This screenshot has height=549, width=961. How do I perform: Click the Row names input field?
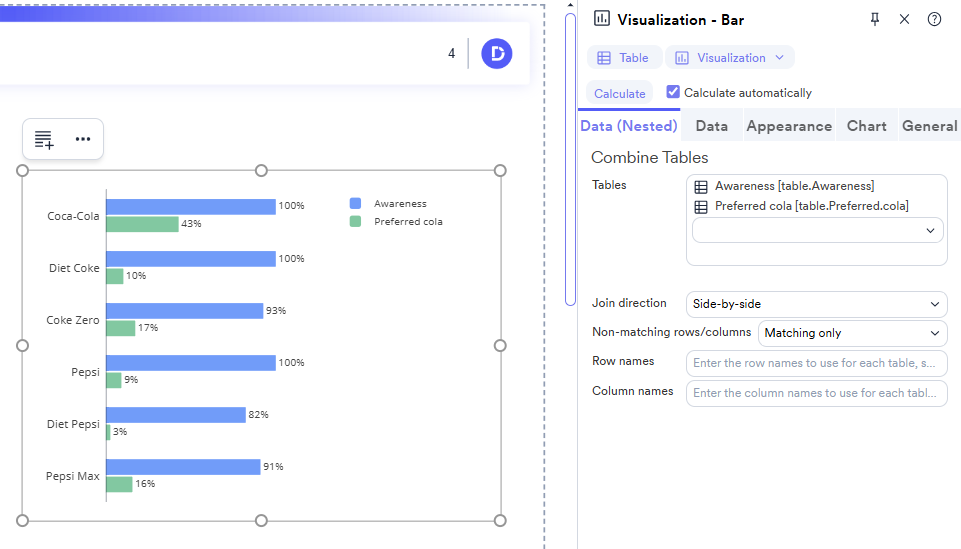point(816,363)
